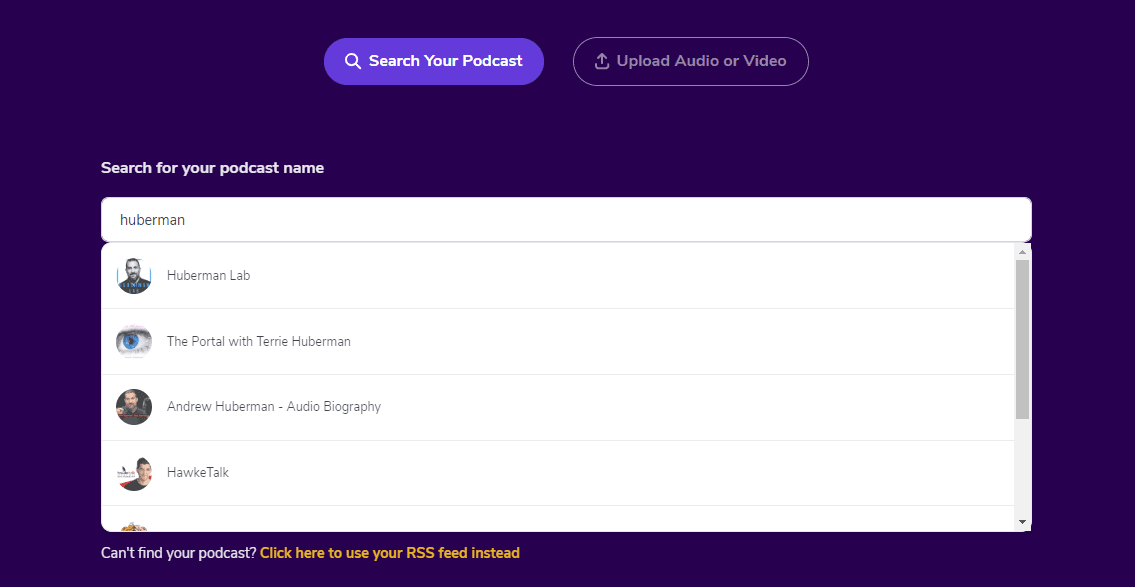
Task: Click the Huberman Lab cover artwork
Action: point(134,274)
